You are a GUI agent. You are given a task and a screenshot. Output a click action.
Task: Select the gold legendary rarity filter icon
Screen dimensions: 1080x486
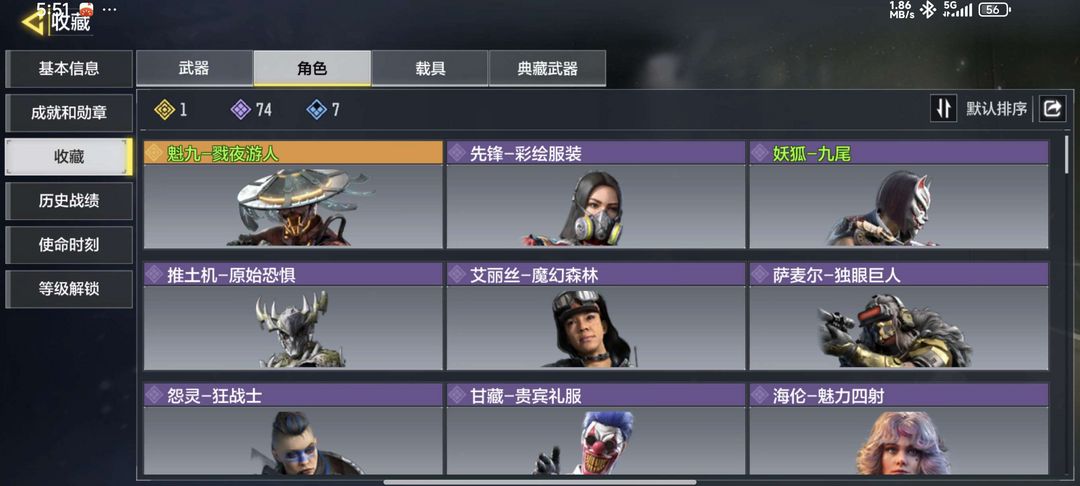[x=165, y=109]
